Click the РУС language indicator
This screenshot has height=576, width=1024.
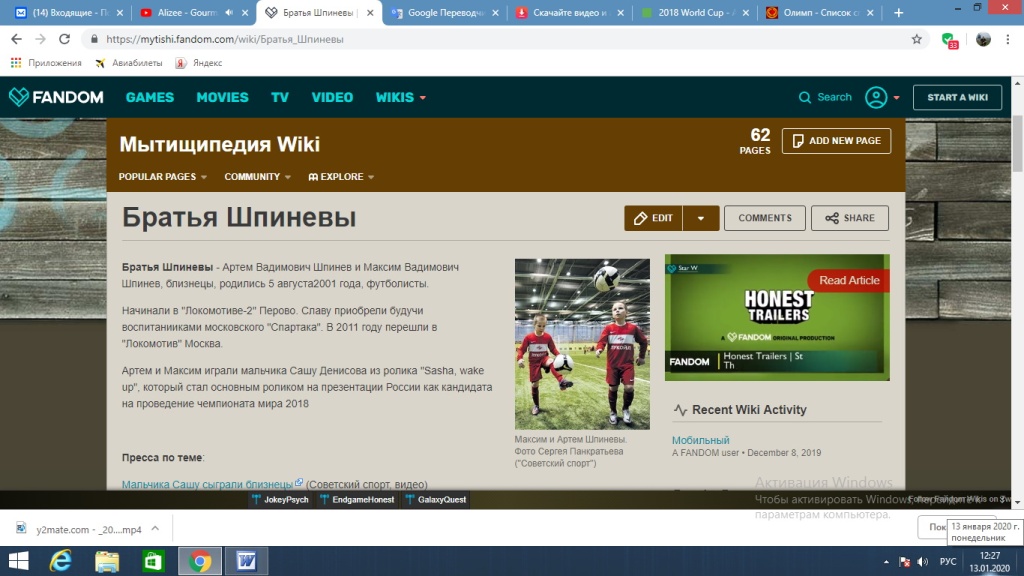(948, 562)
